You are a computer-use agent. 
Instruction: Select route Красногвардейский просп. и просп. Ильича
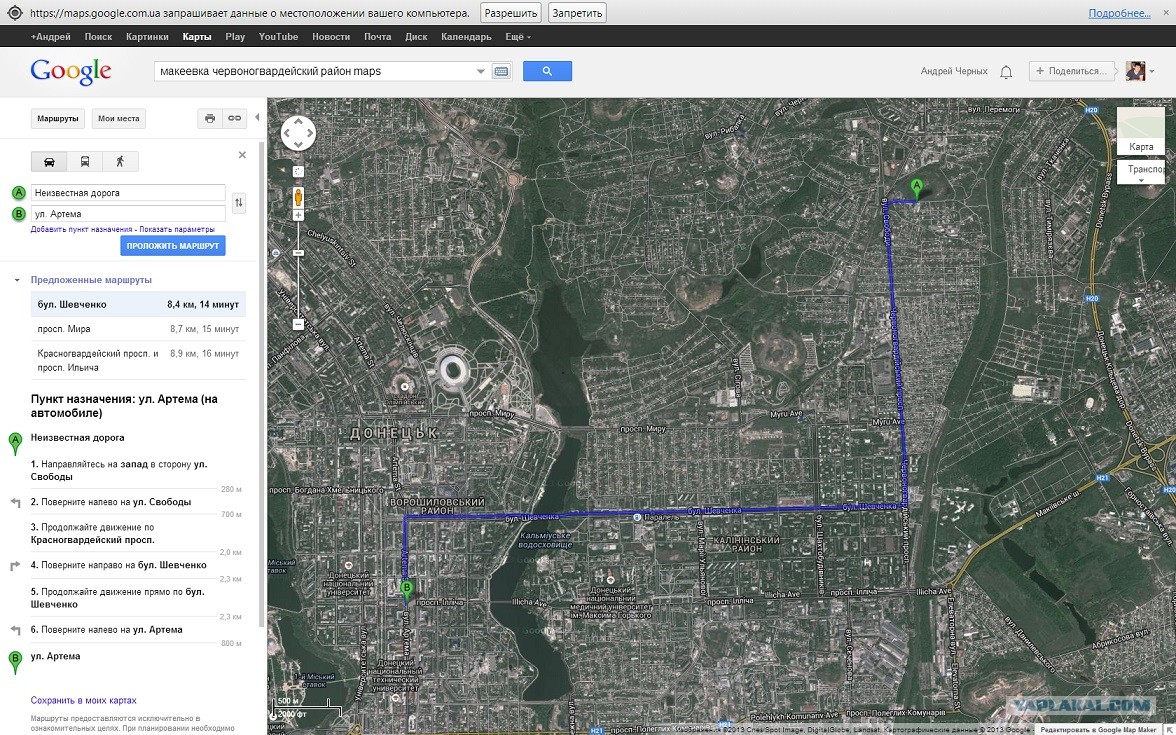pyautogui.click(x=138, y=361)
